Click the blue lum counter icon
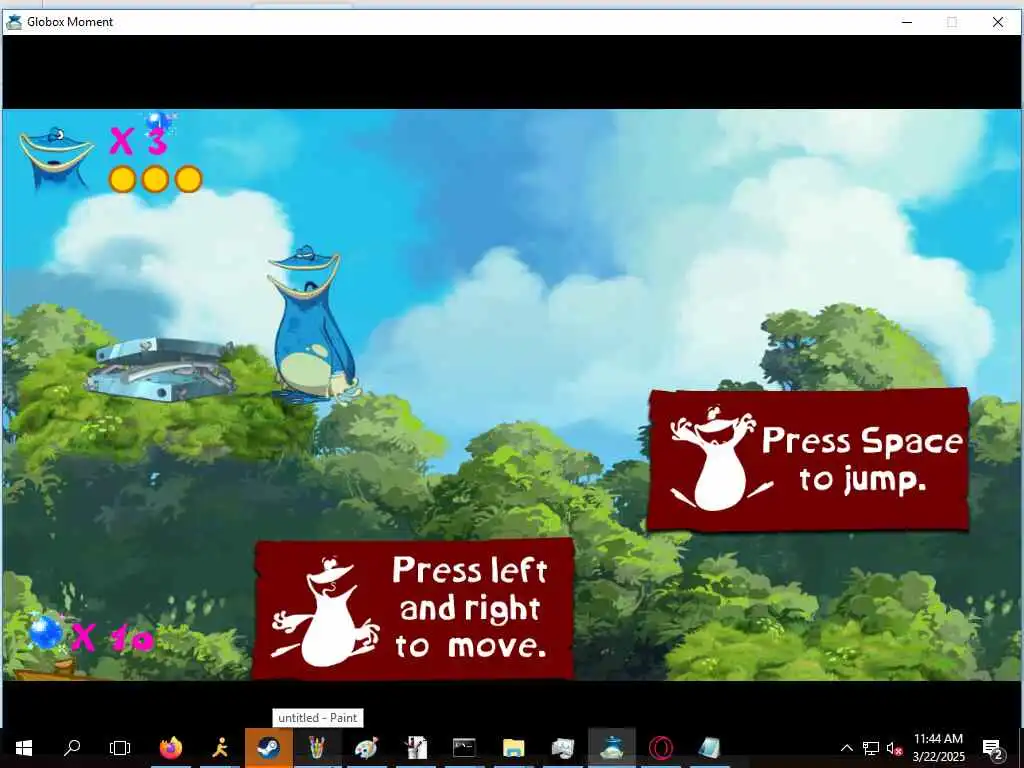Viewport: 1024px width, 768px height. (x=46, y=632)
